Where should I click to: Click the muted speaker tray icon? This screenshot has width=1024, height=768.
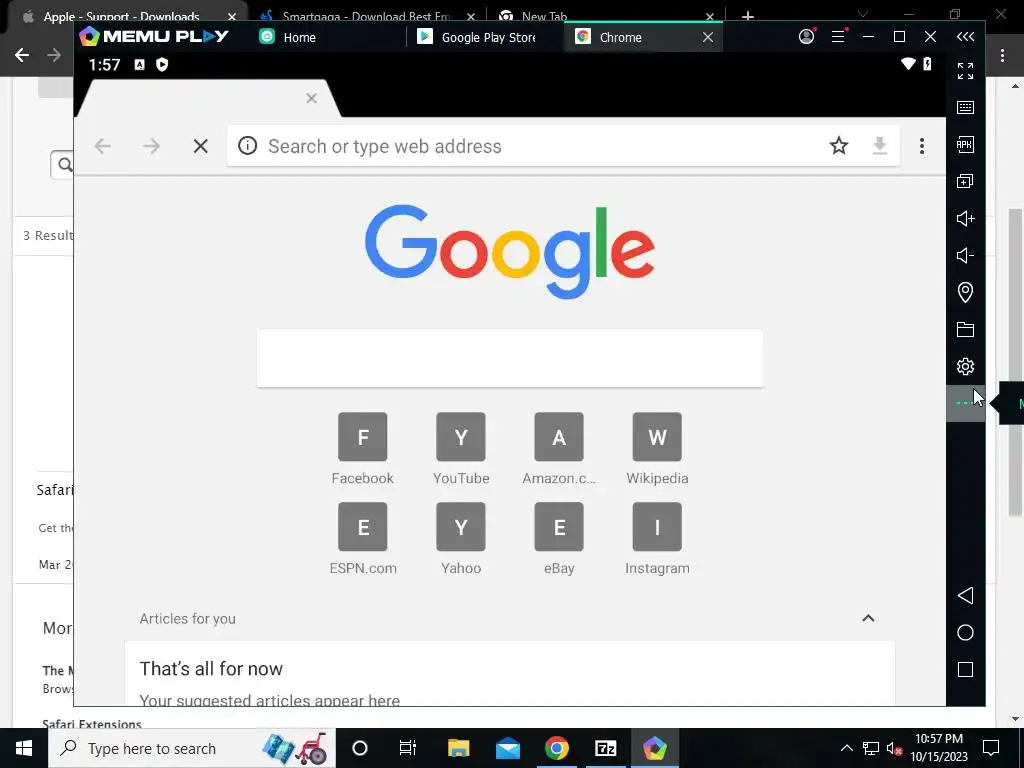tap(894, 748)
